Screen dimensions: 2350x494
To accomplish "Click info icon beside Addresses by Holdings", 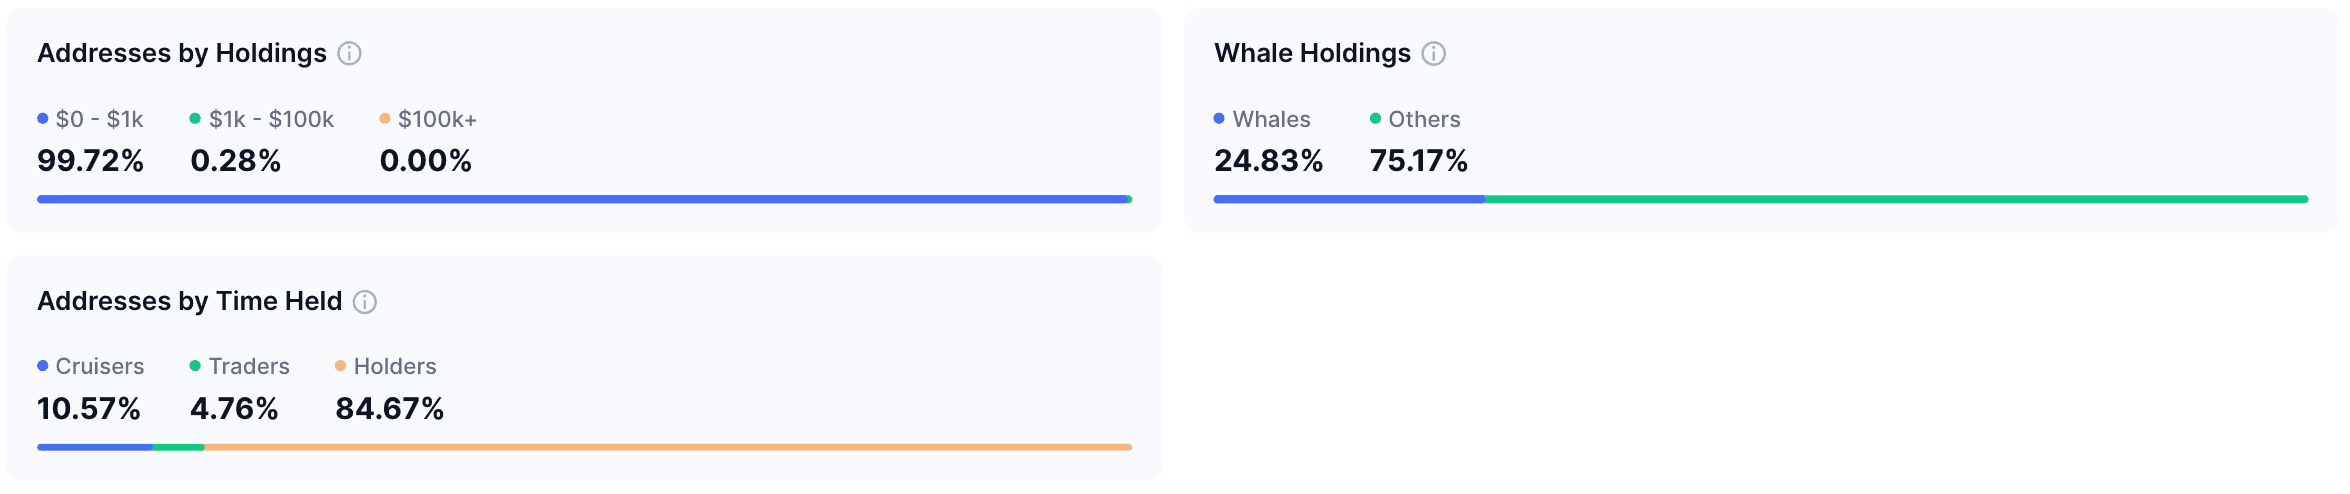I will click(349, 53).
